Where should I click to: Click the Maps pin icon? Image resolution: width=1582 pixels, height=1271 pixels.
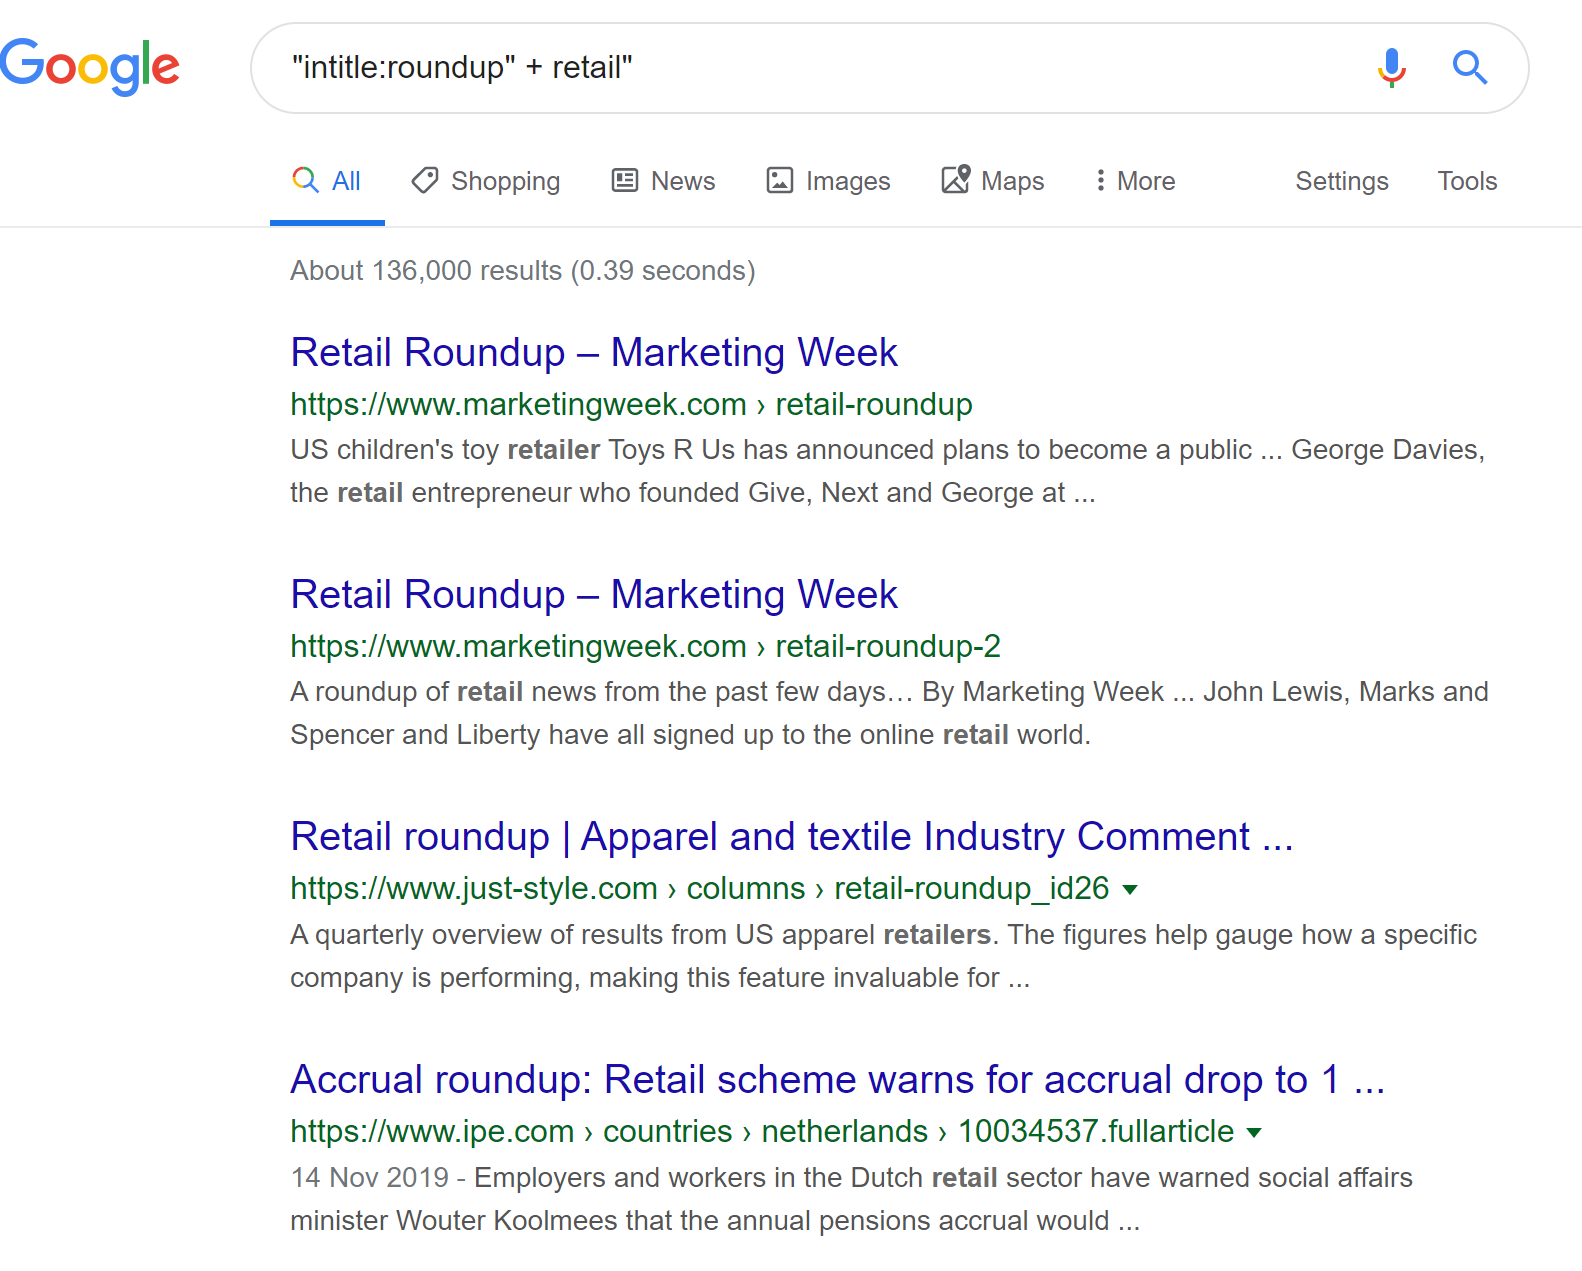tap(956, 179)
